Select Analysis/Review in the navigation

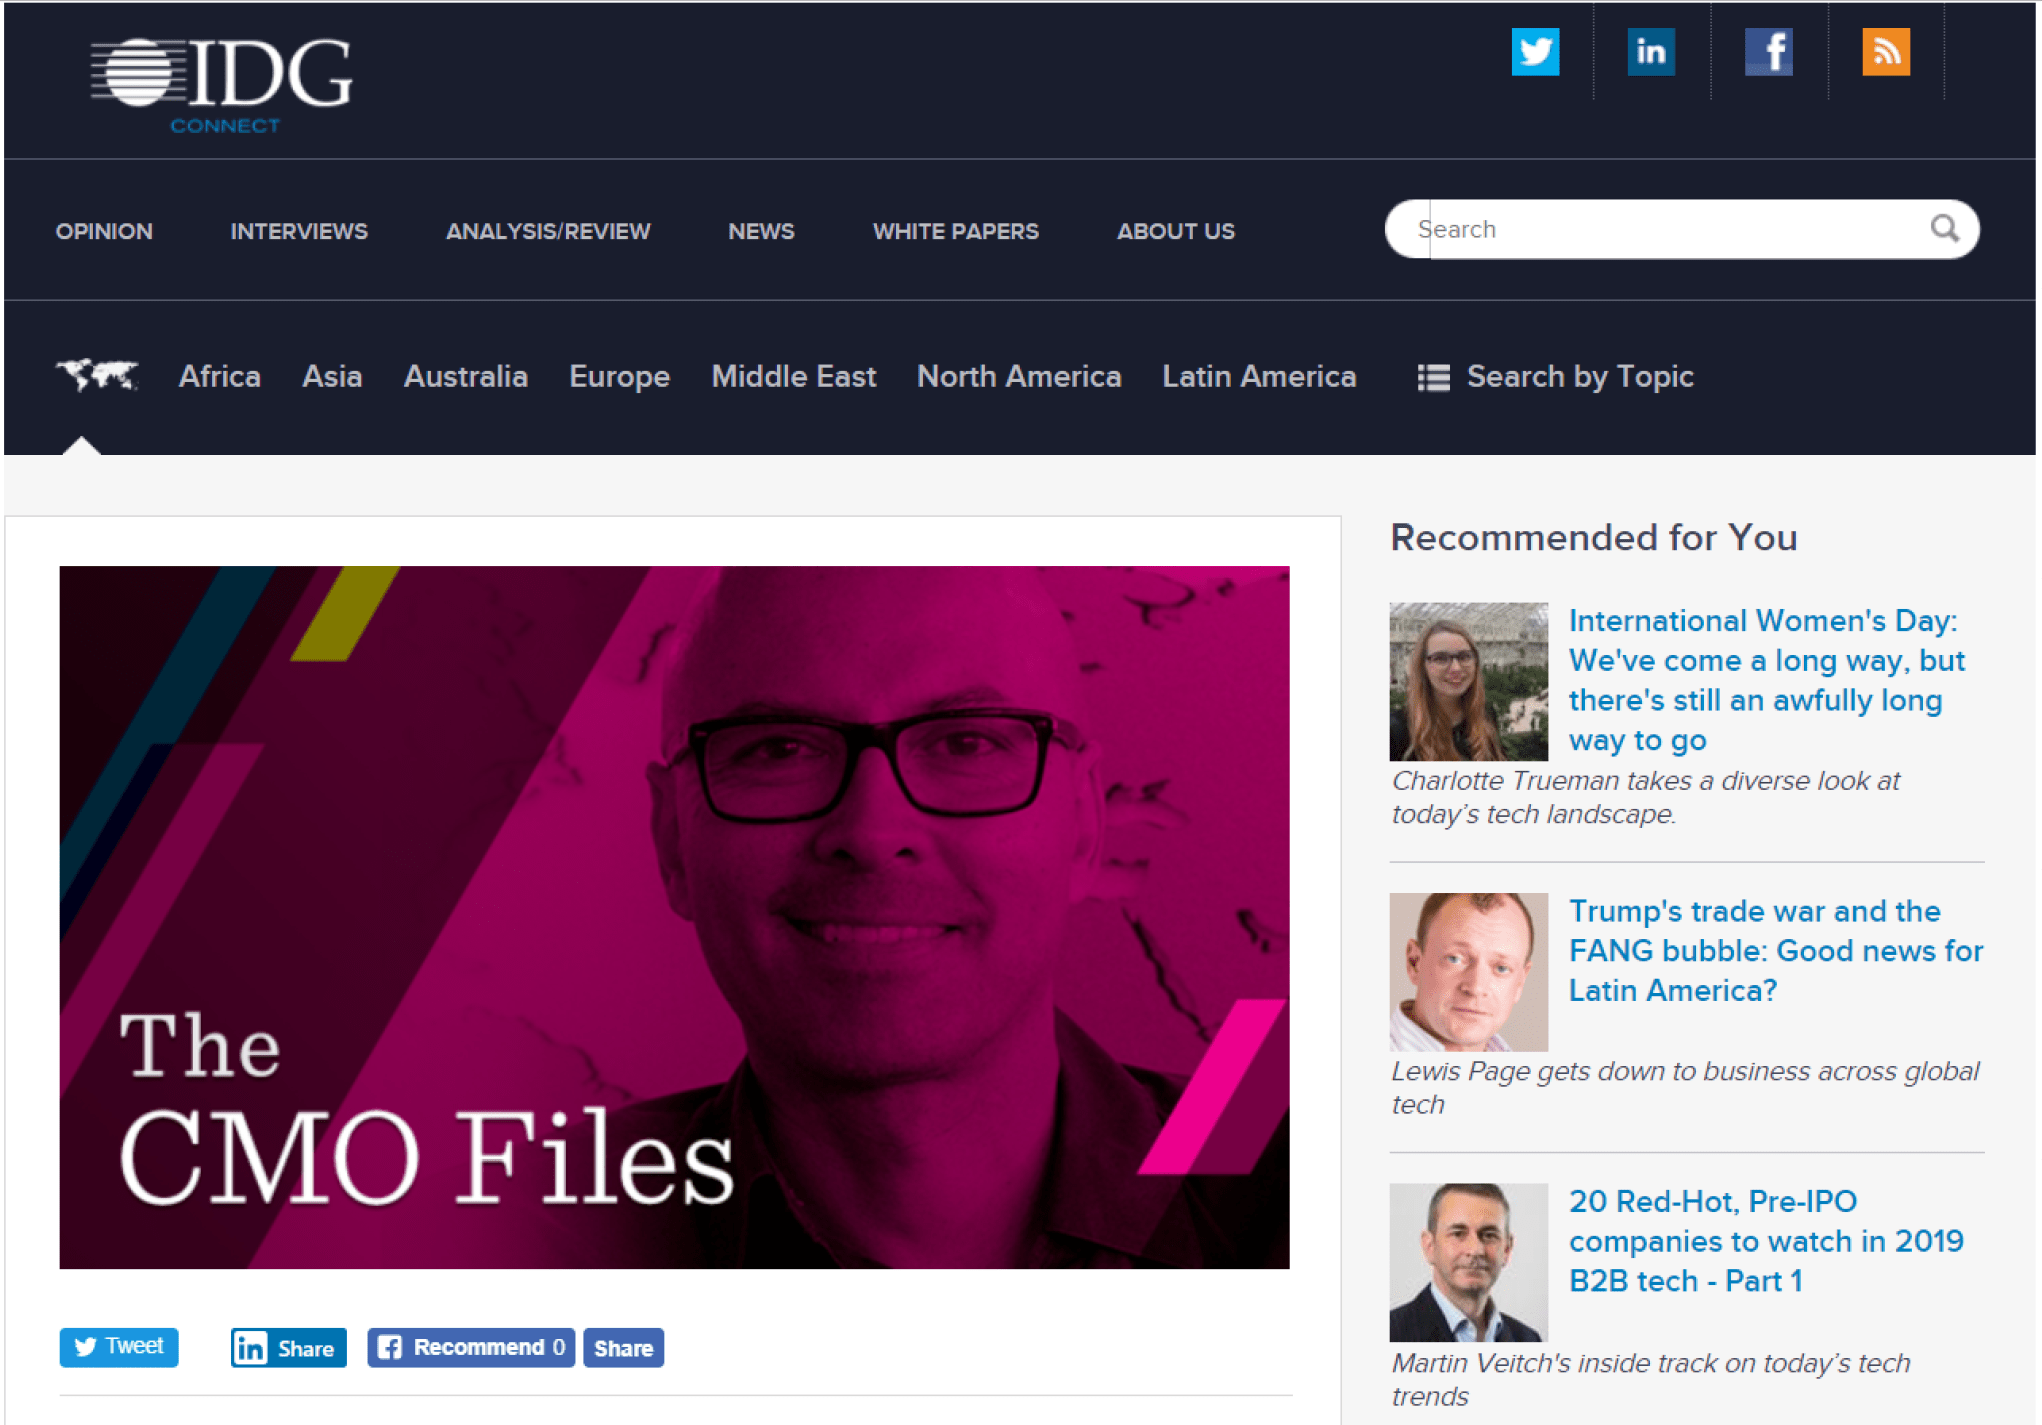(548, 231)
